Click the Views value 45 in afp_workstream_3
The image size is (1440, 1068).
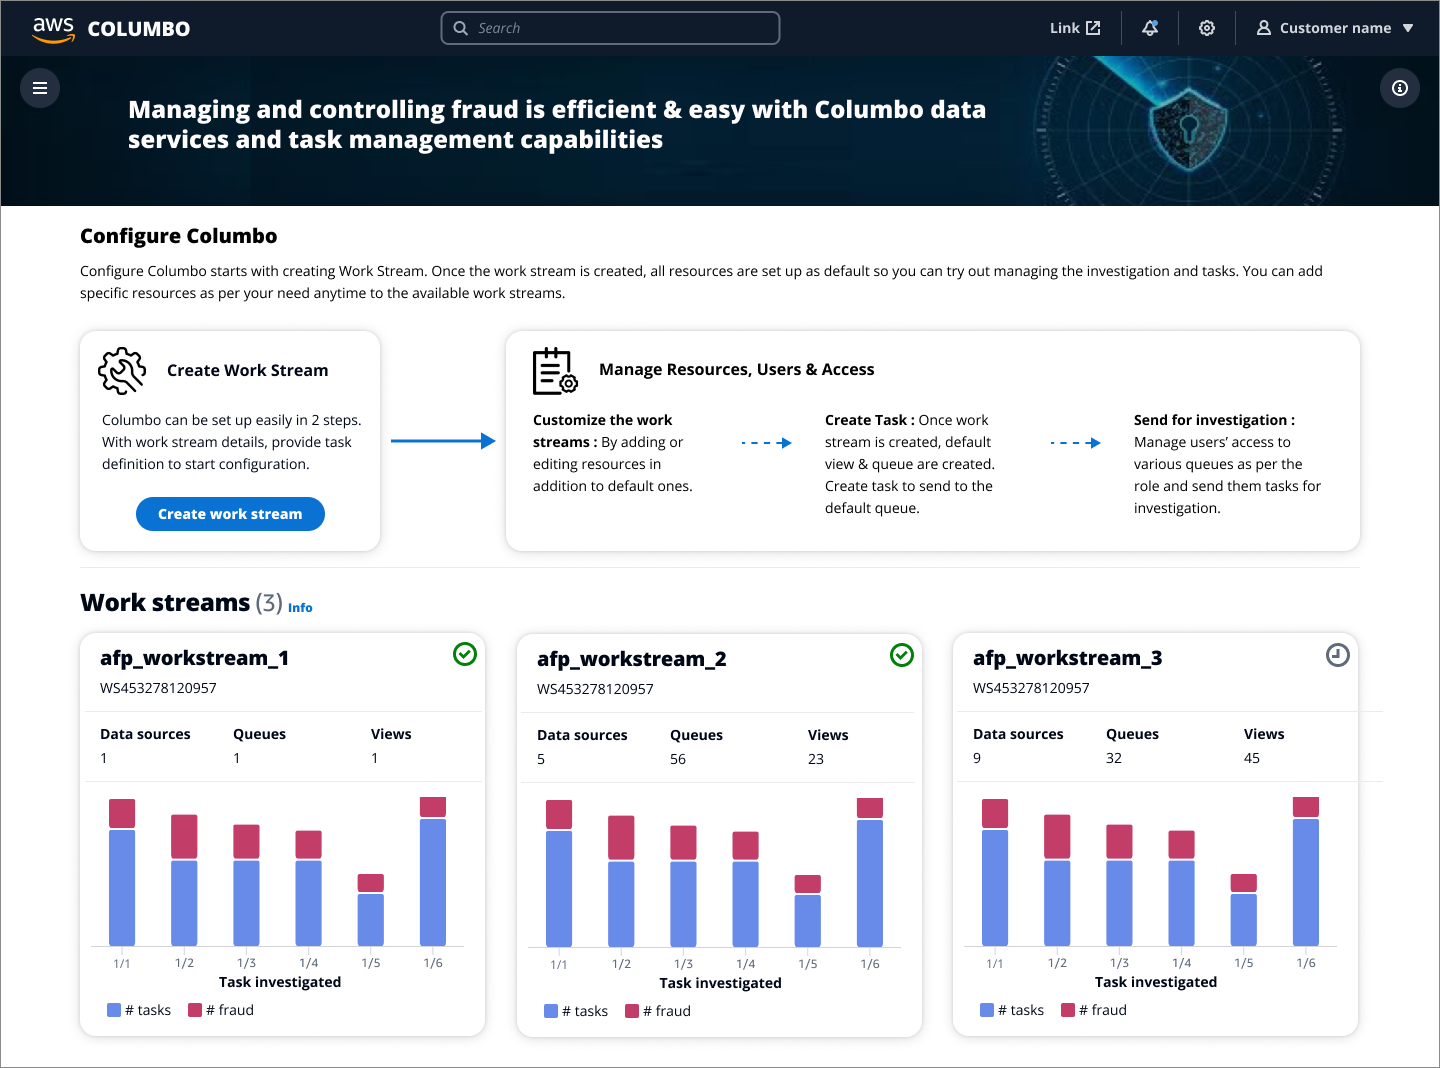point(1252,758)
